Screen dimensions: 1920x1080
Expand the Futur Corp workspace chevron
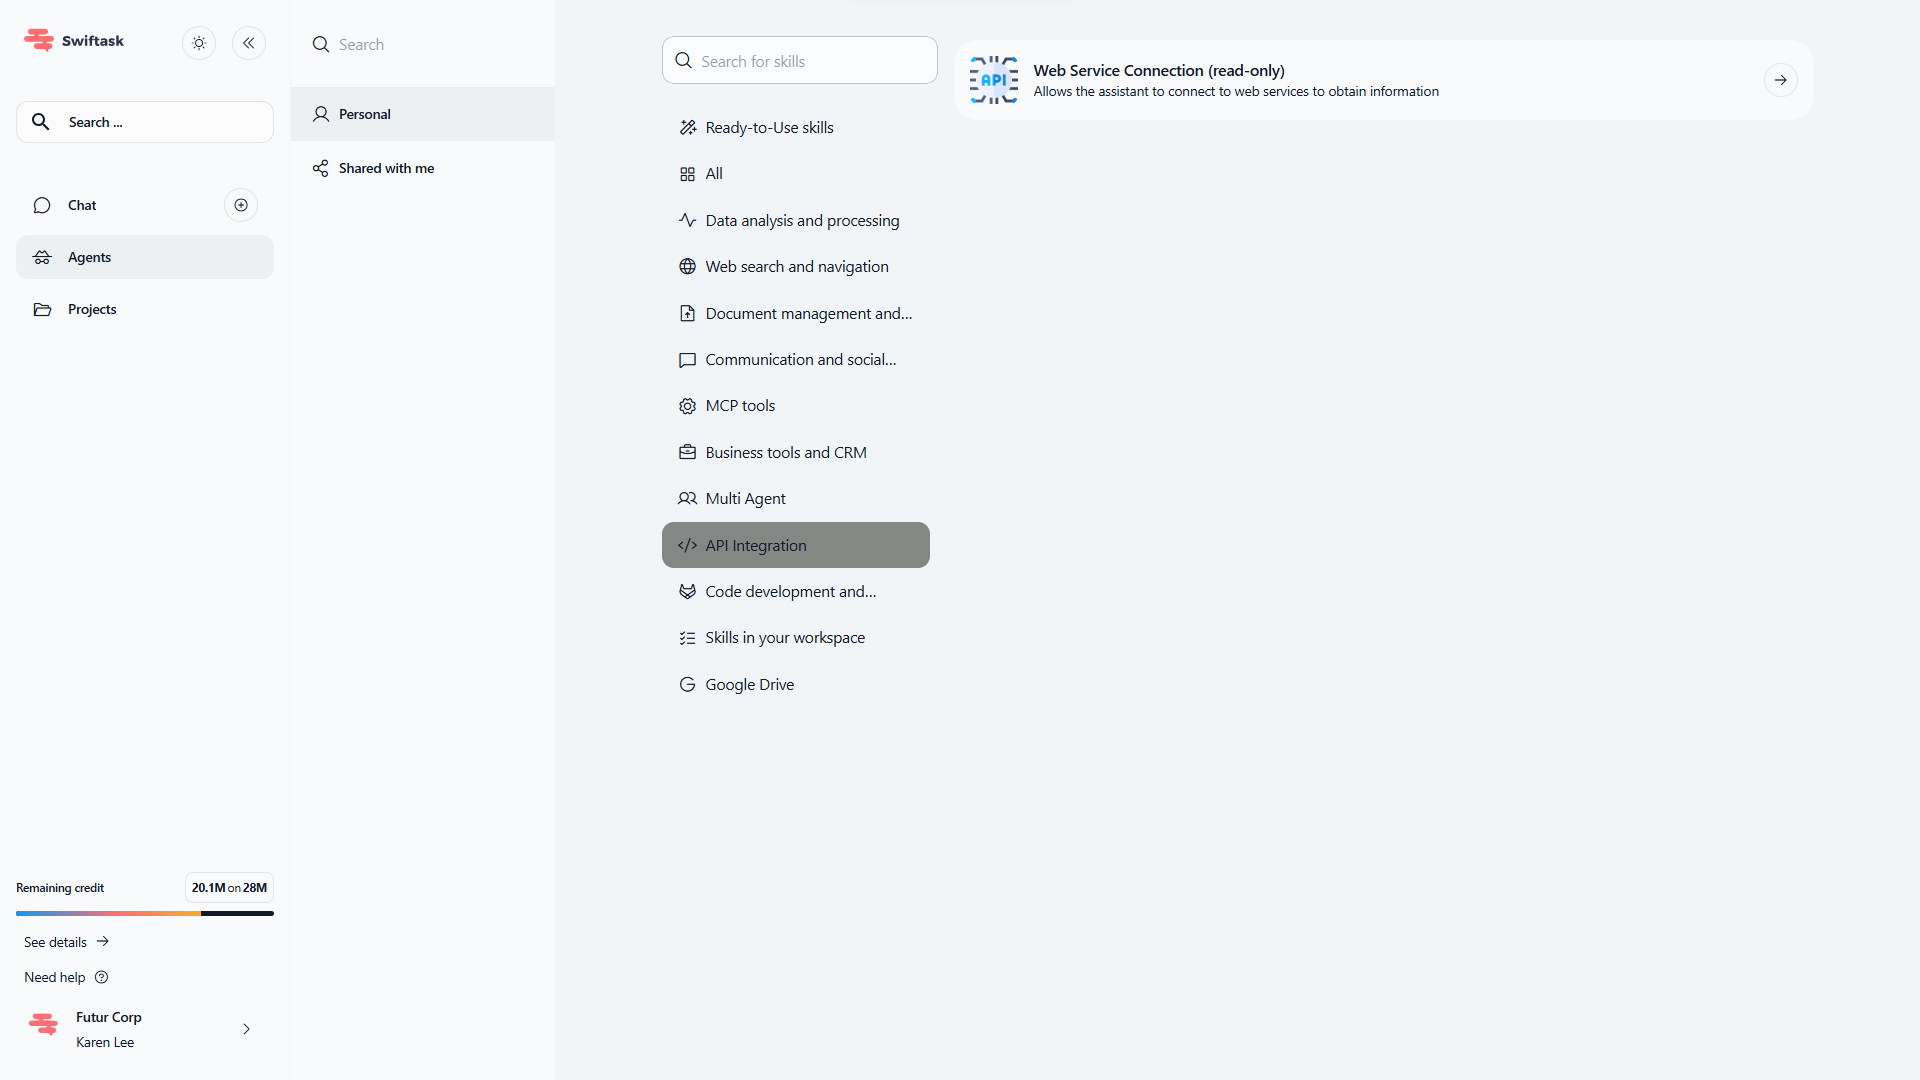246,1029
